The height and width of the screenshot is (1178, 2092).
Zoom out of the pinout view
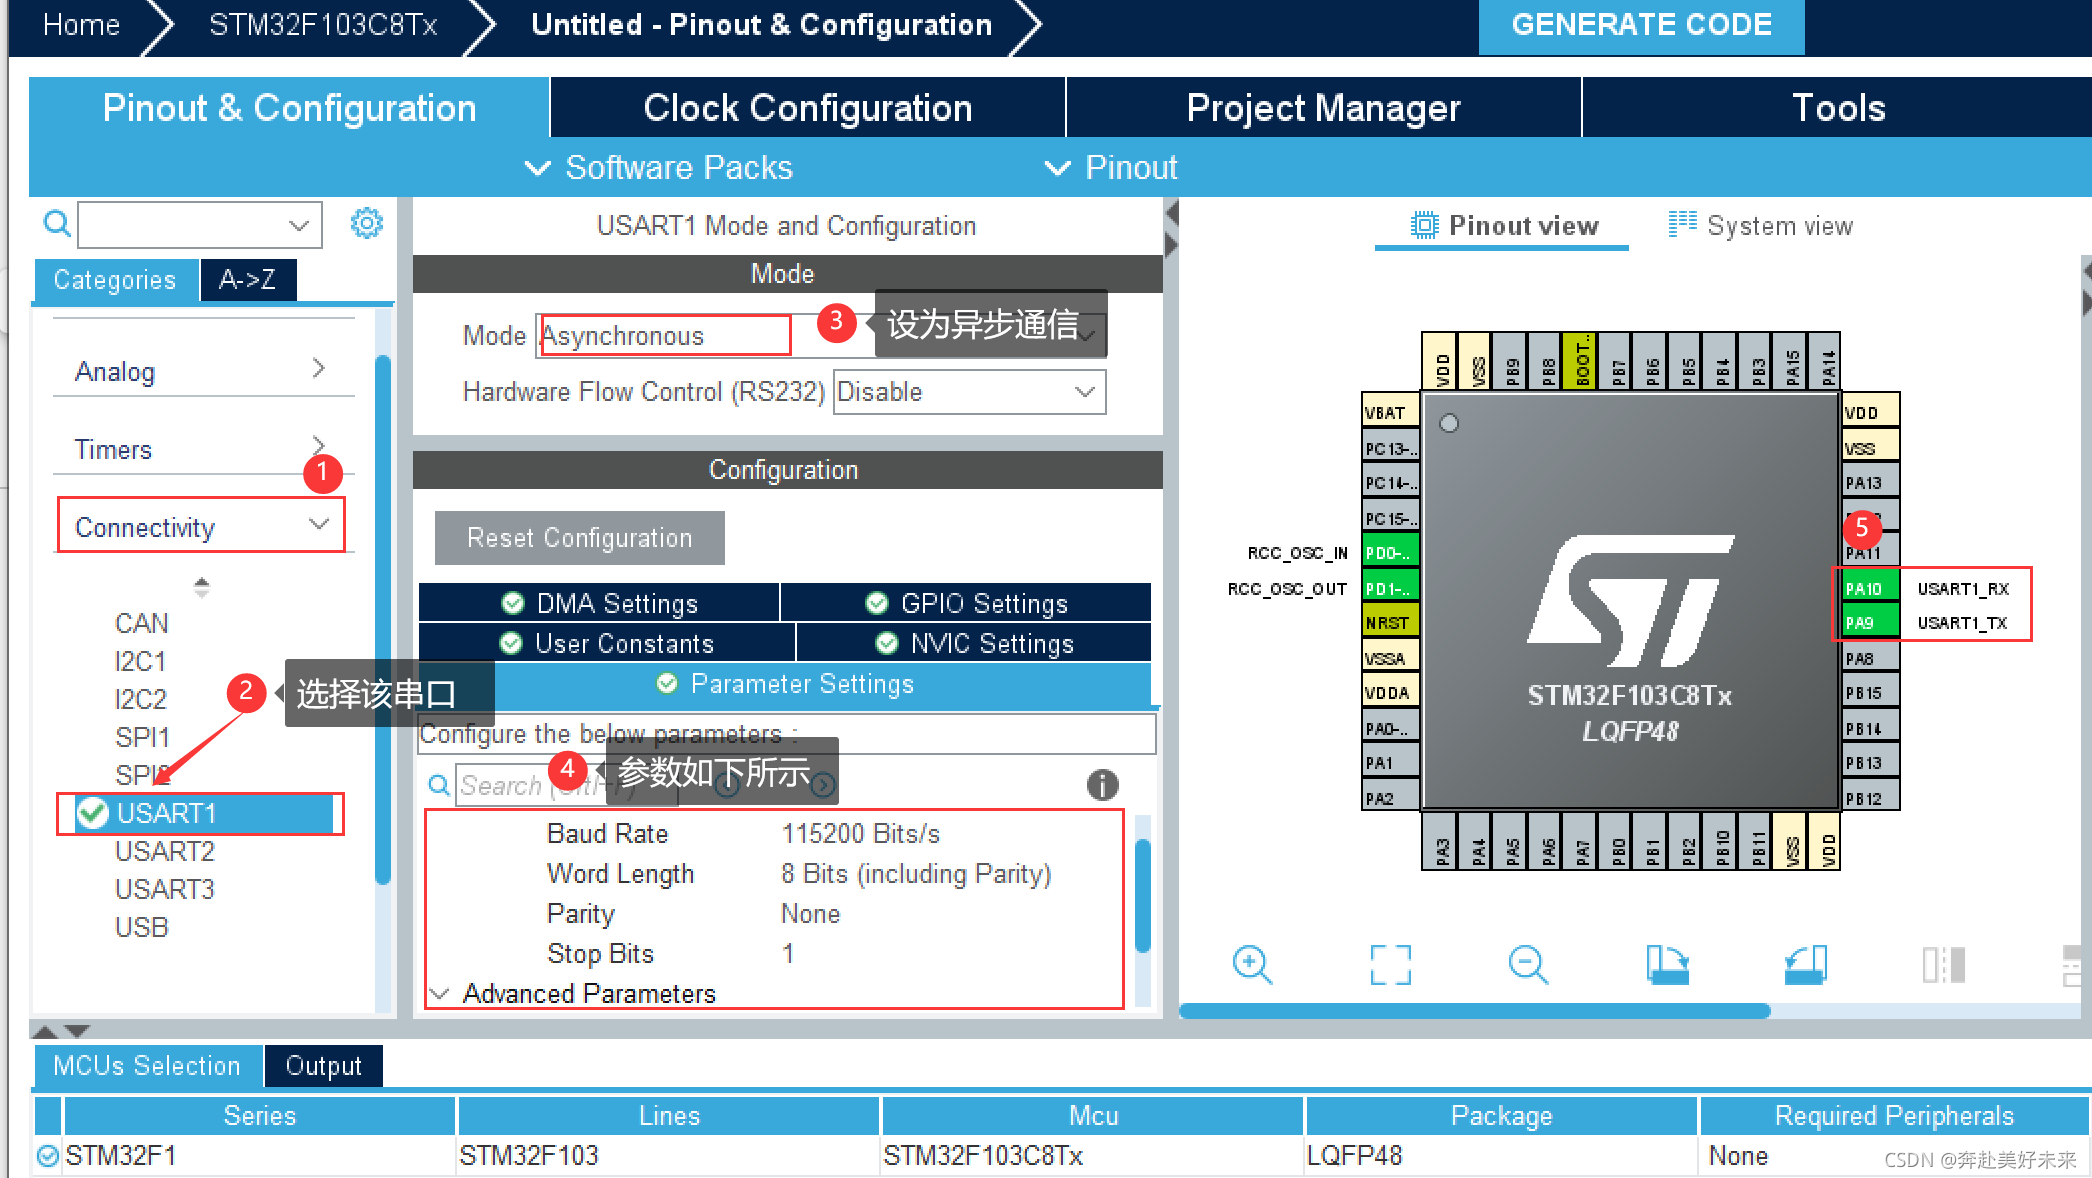(x=1528, y=964)
